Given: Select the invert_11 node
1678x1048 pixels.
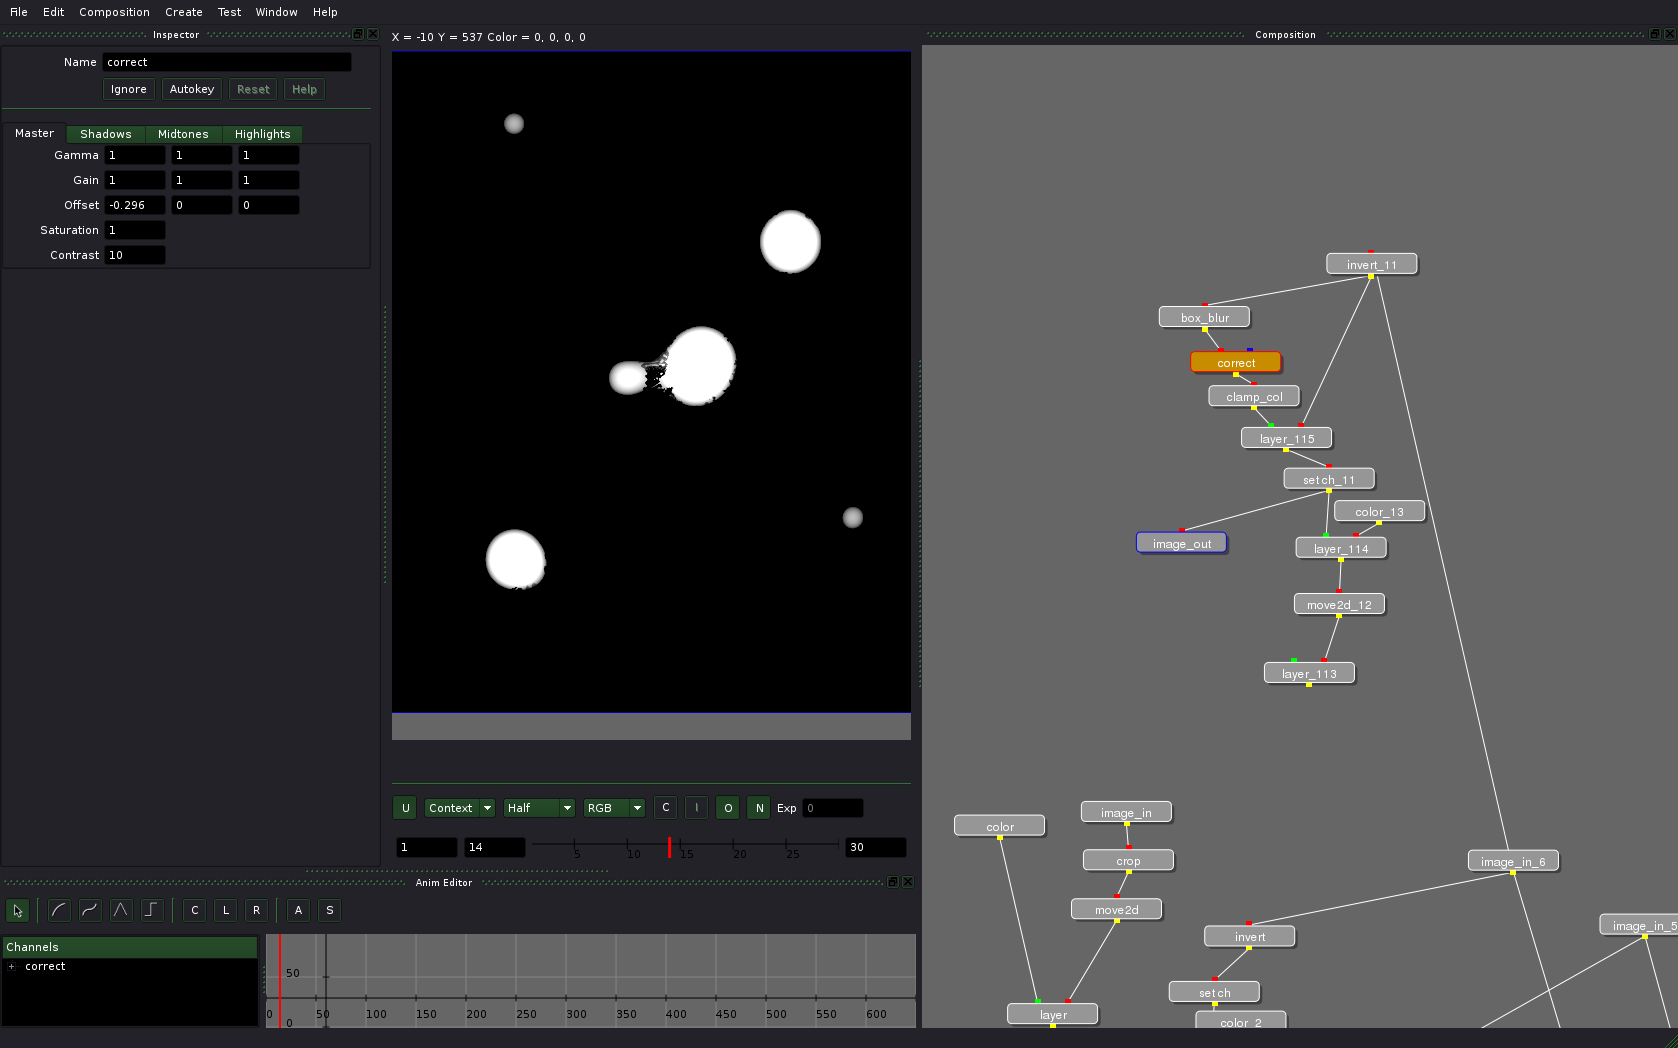Looking at the screenshot, I should 1371,264.
